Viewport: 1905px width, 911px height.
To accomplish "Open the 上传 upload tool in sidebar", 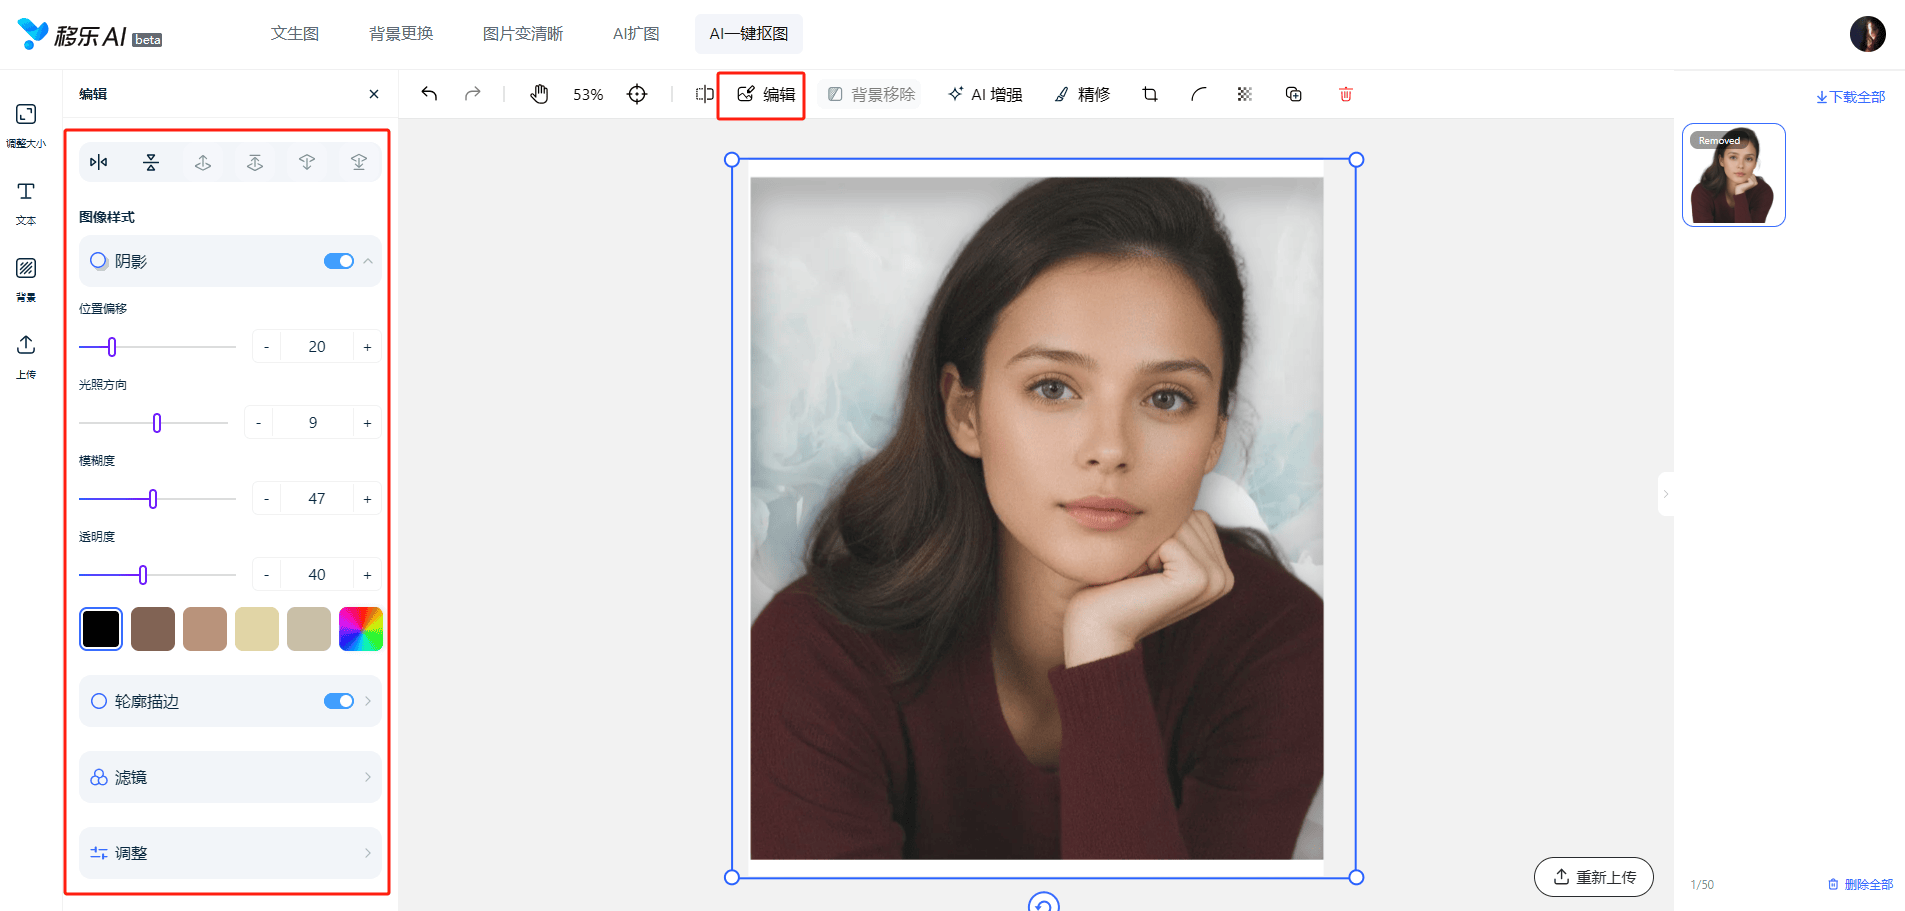I will point(26,357).
